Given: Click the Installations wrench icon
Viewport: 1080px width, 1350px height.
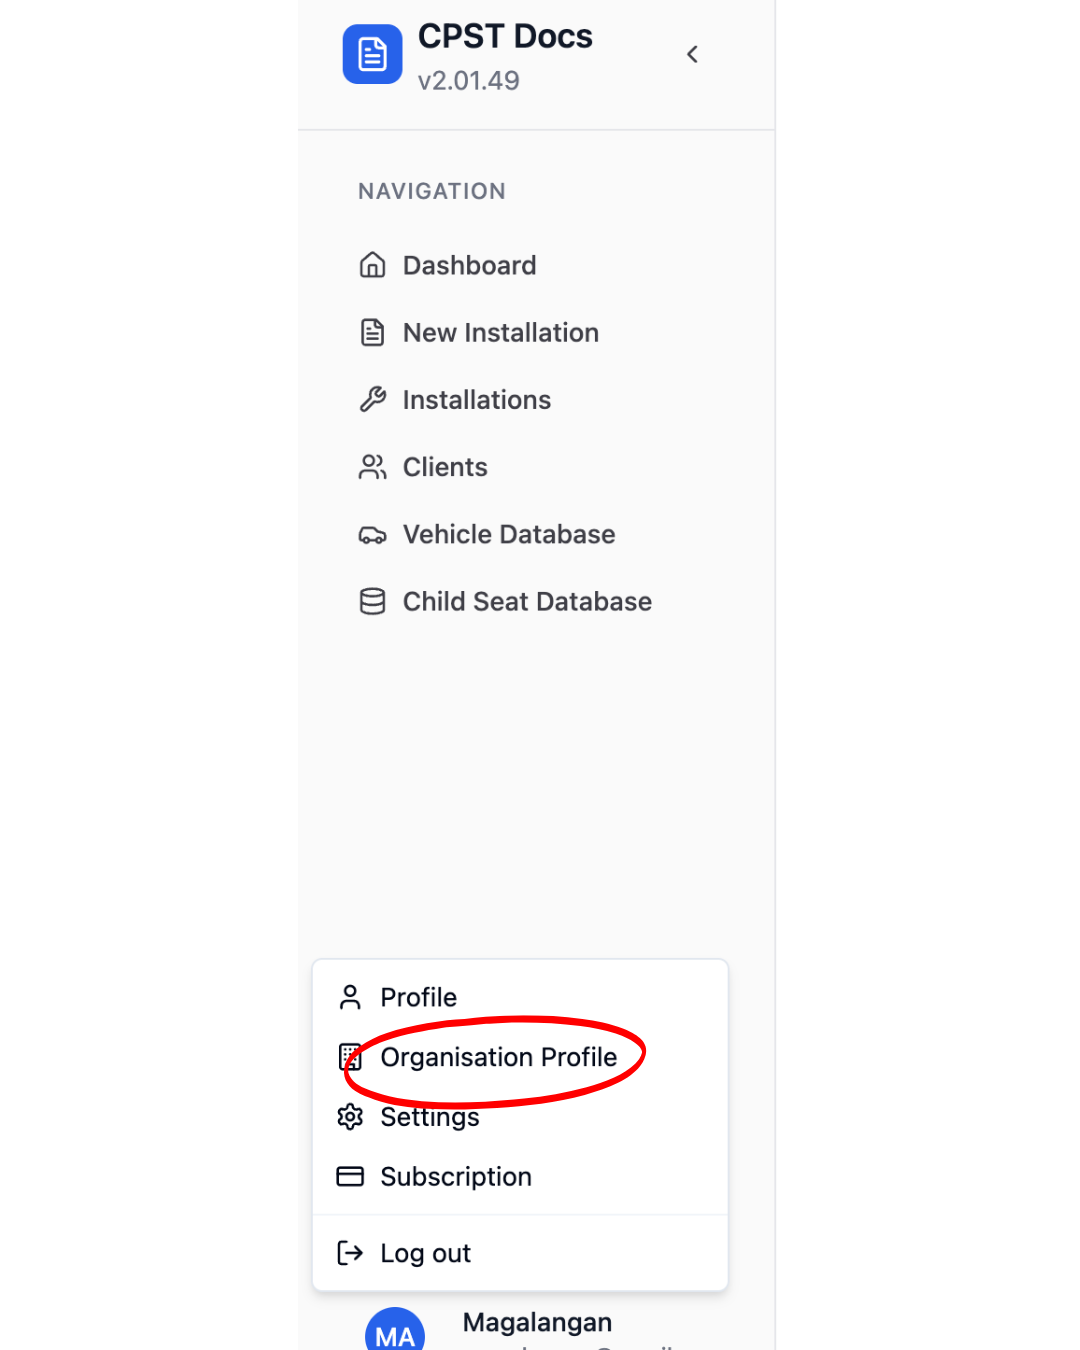Looking at the screenshot, I should (x=372, y=400).
